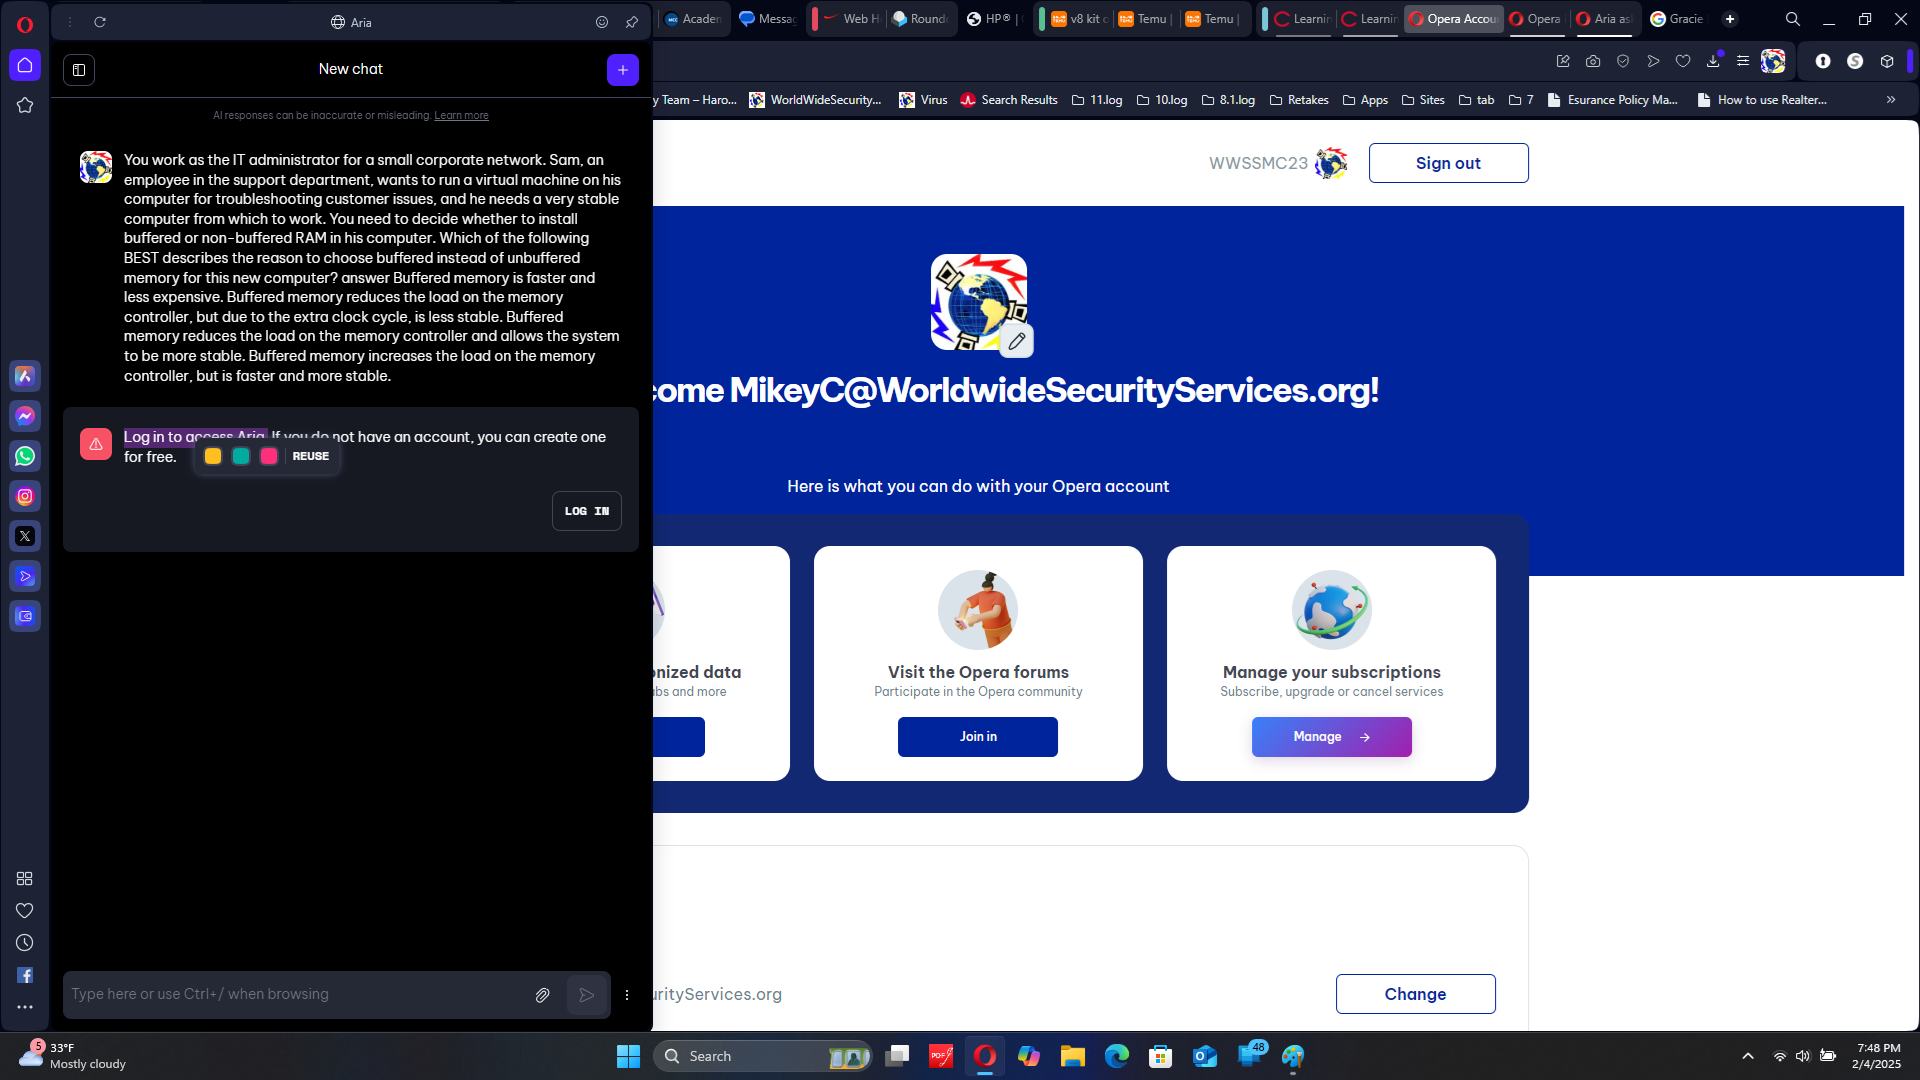Take a snapshot with camera icon
1920x1080 pixels.
1593,61
